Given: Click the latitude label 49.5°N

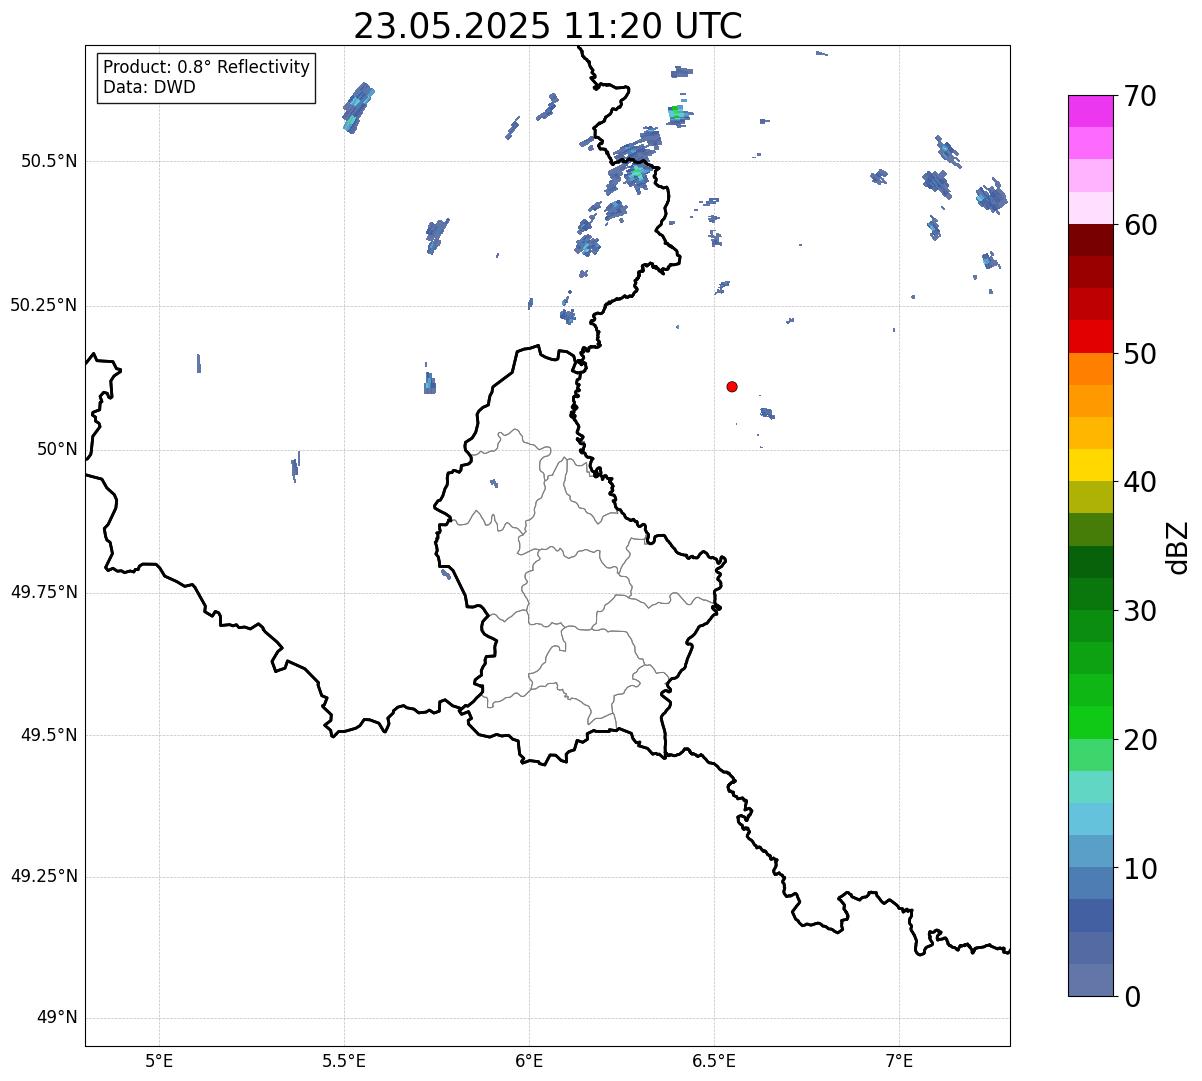Looking at the screenshot, I should [x=50, y=735].
